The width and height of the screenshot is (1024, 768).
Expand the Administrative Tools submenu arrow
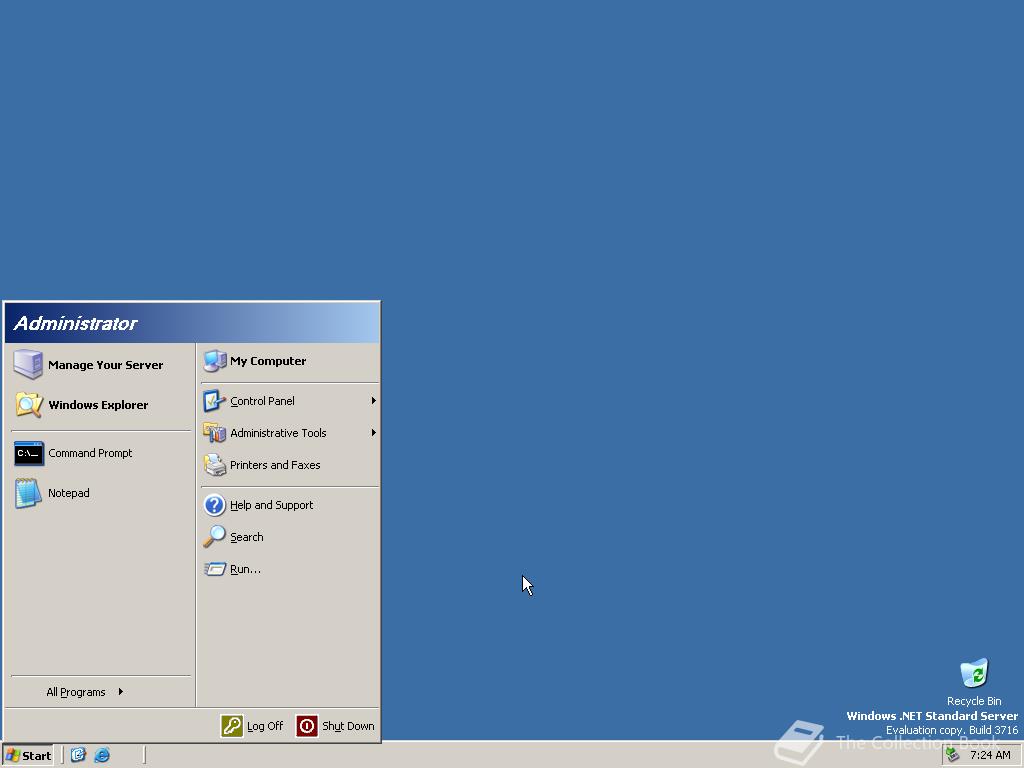(374, 432)
